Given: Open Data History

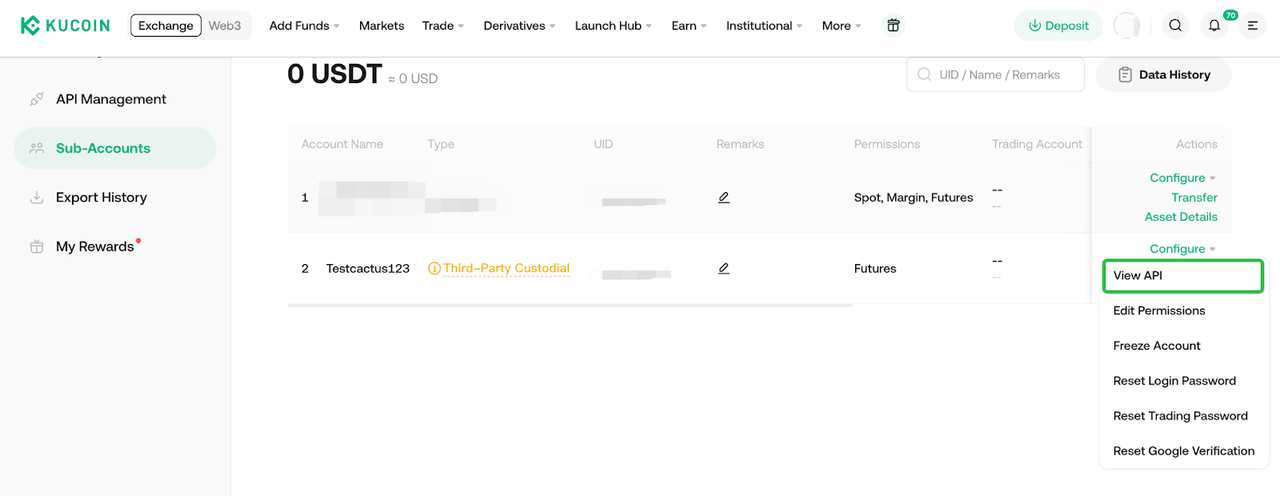Looking at the screenshot, I should click(x=1163, y=74).
